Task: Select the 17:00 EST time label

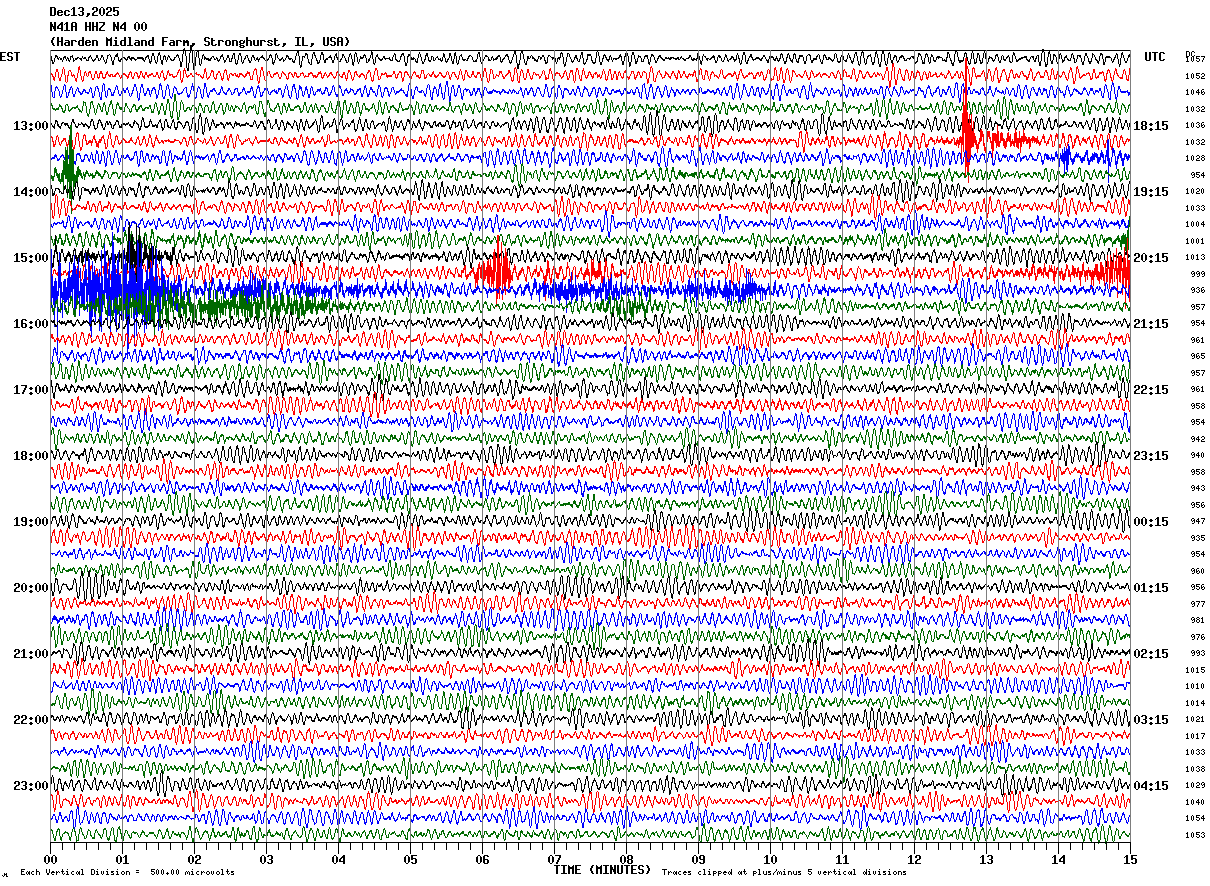Action: 30,390
